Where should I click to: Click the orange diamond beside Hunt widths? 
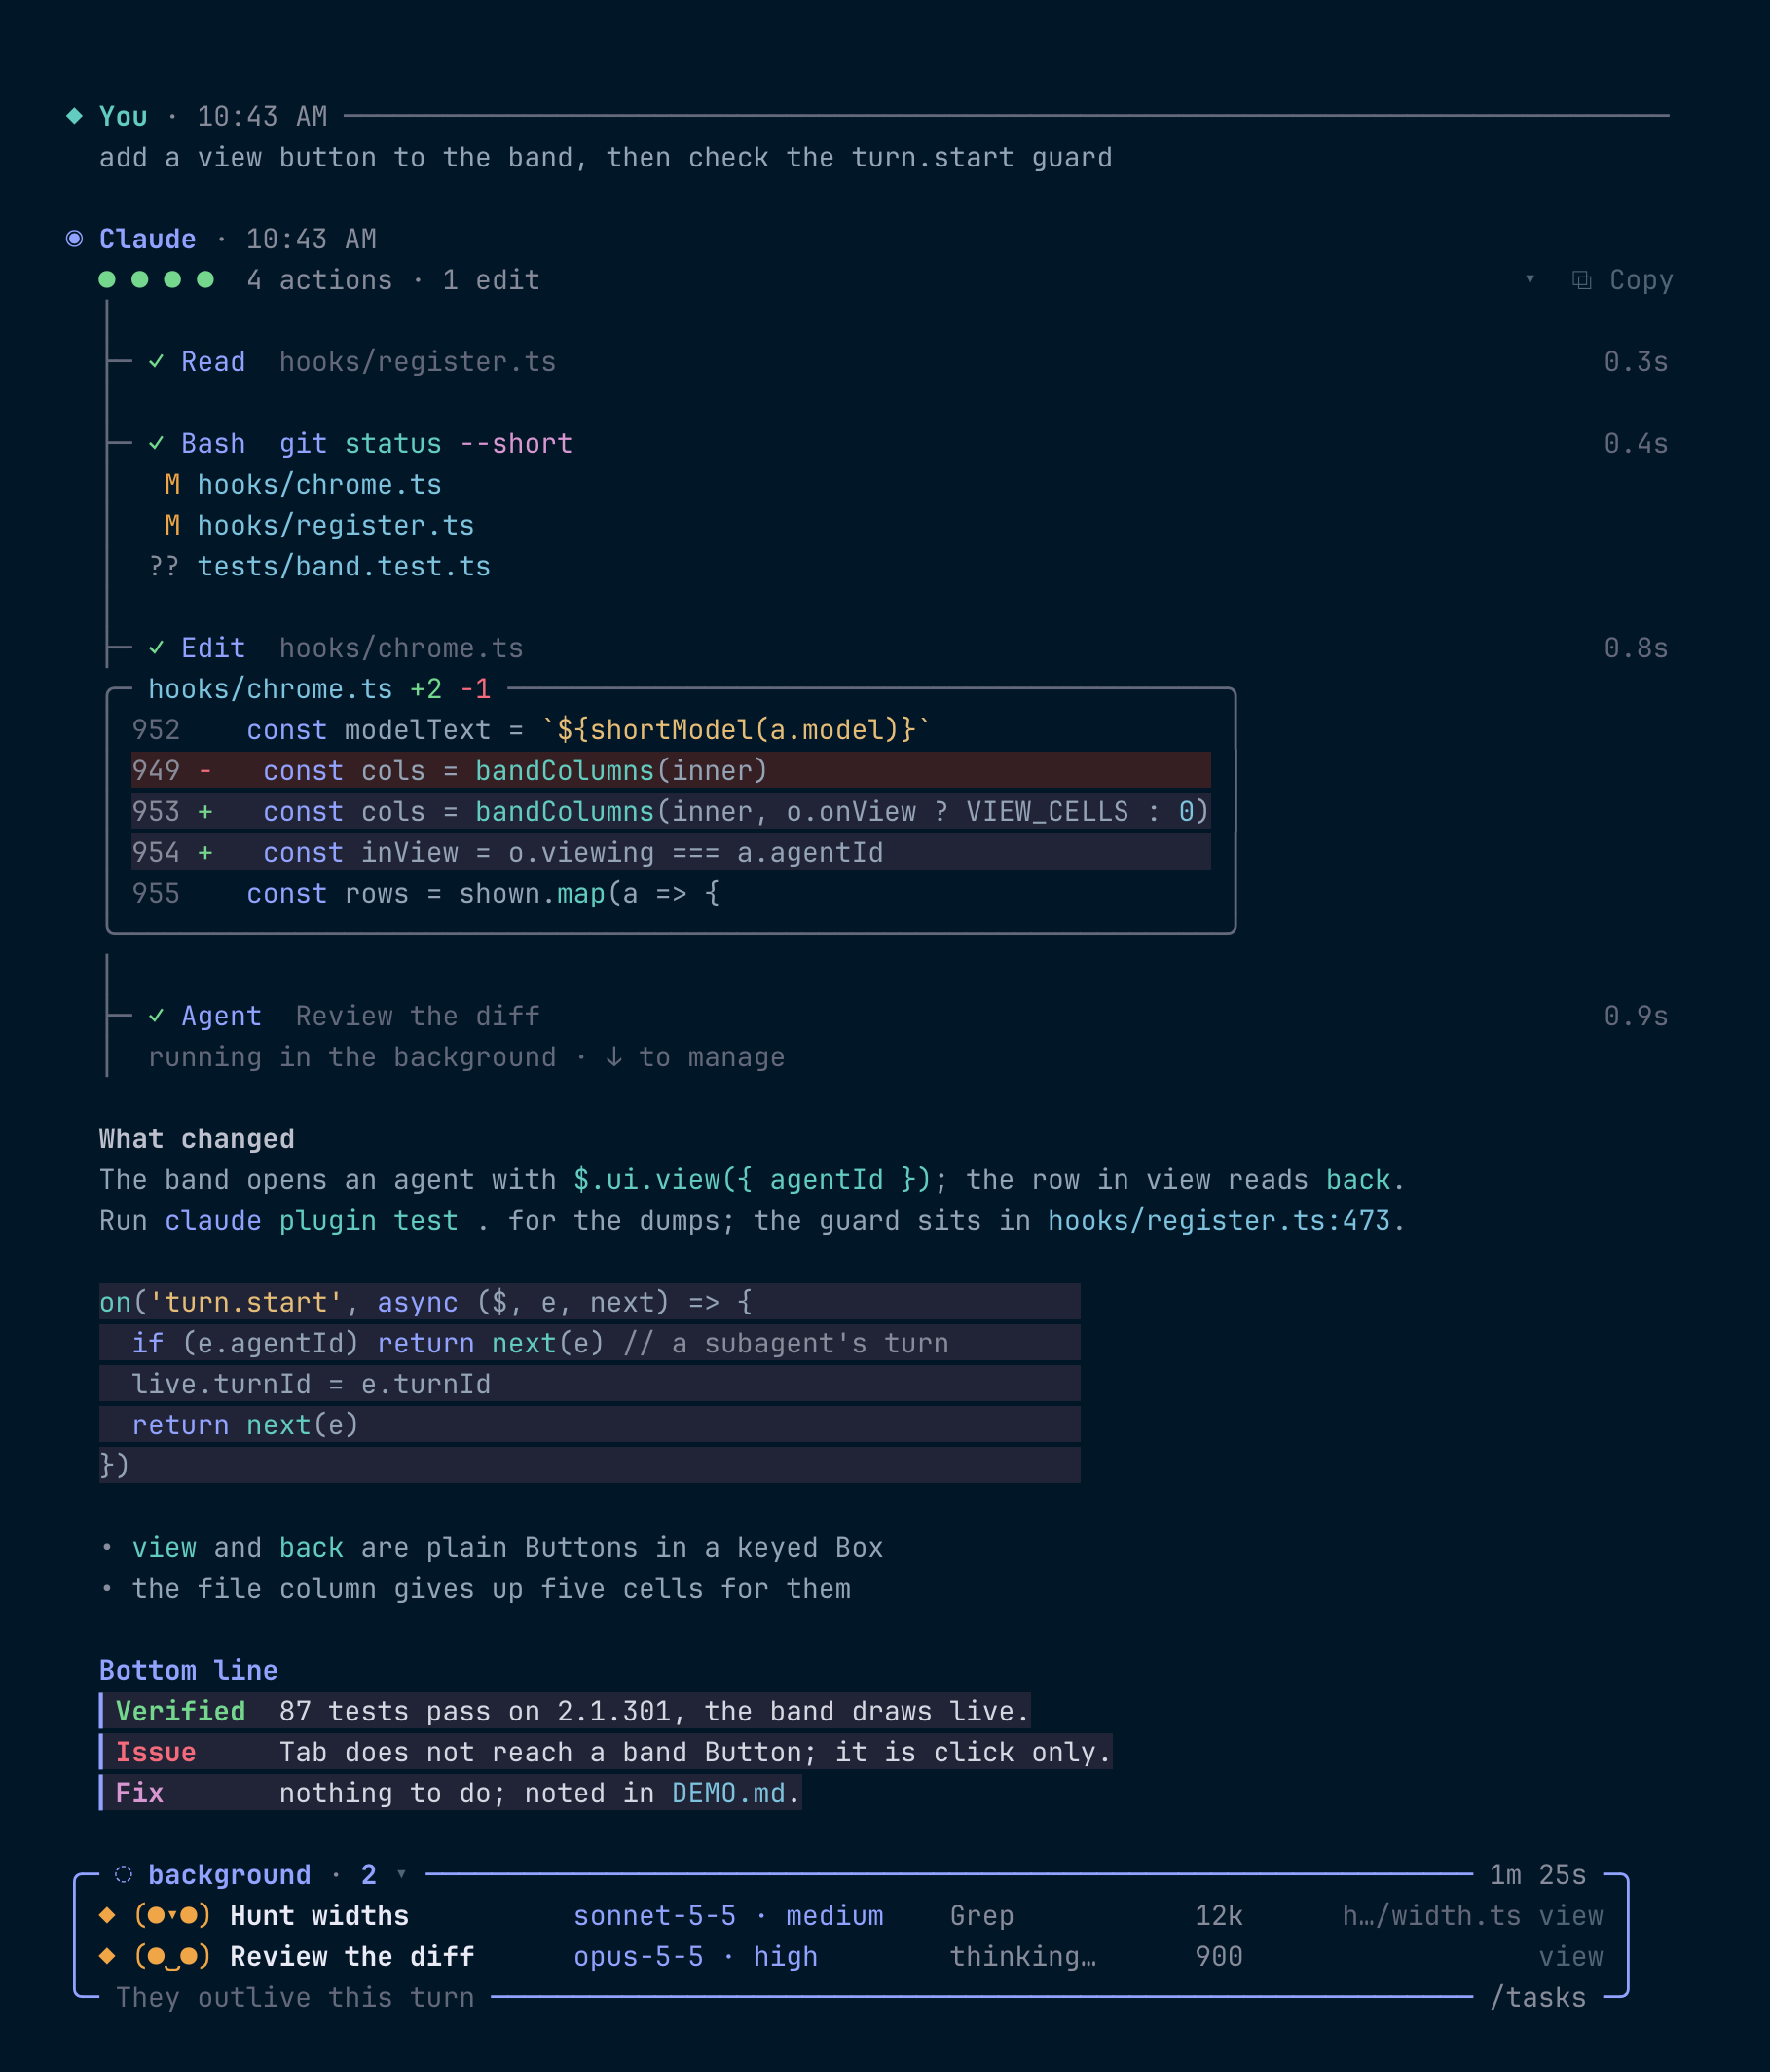pos(107,1916)
